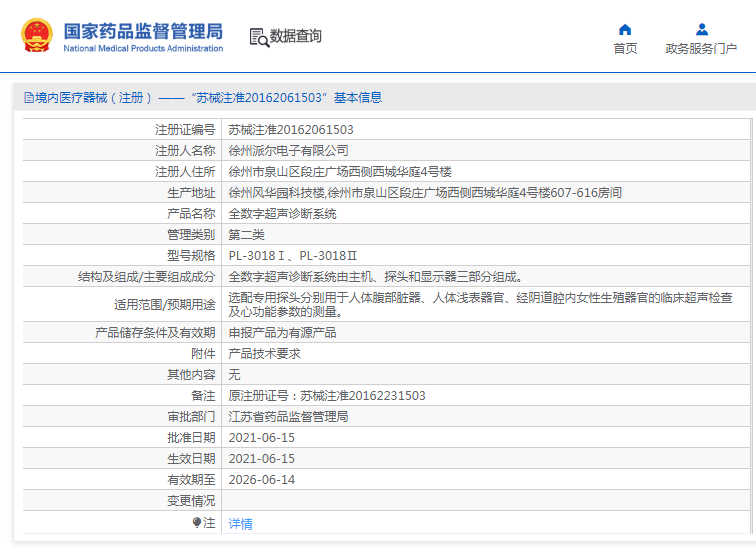This screenshot has width=756, height=551.
Task: Click the expiry date 2026-06-14
Action: point(262,479)
